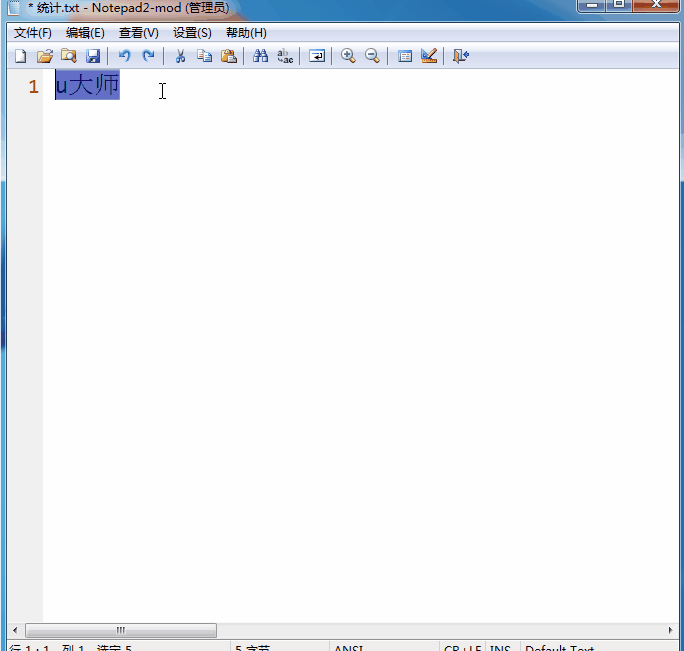Click the Exit toolbar button
The height and width of the screenshot is (651, 684).
(x=460, y=56)
